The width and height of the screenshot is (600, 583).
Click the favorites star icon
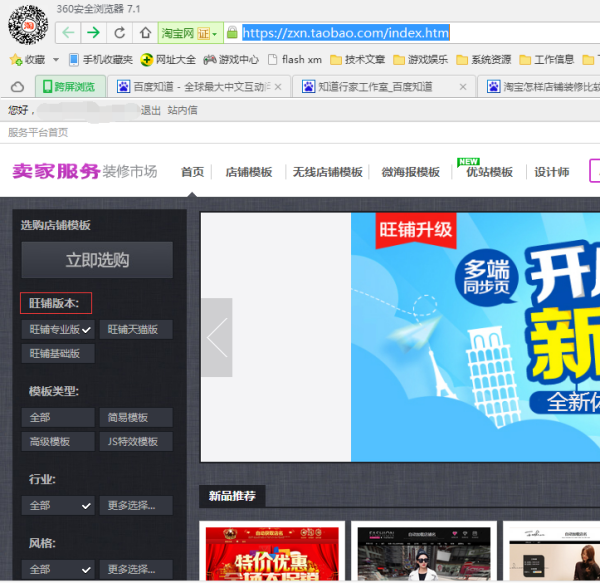coord(16,60)
